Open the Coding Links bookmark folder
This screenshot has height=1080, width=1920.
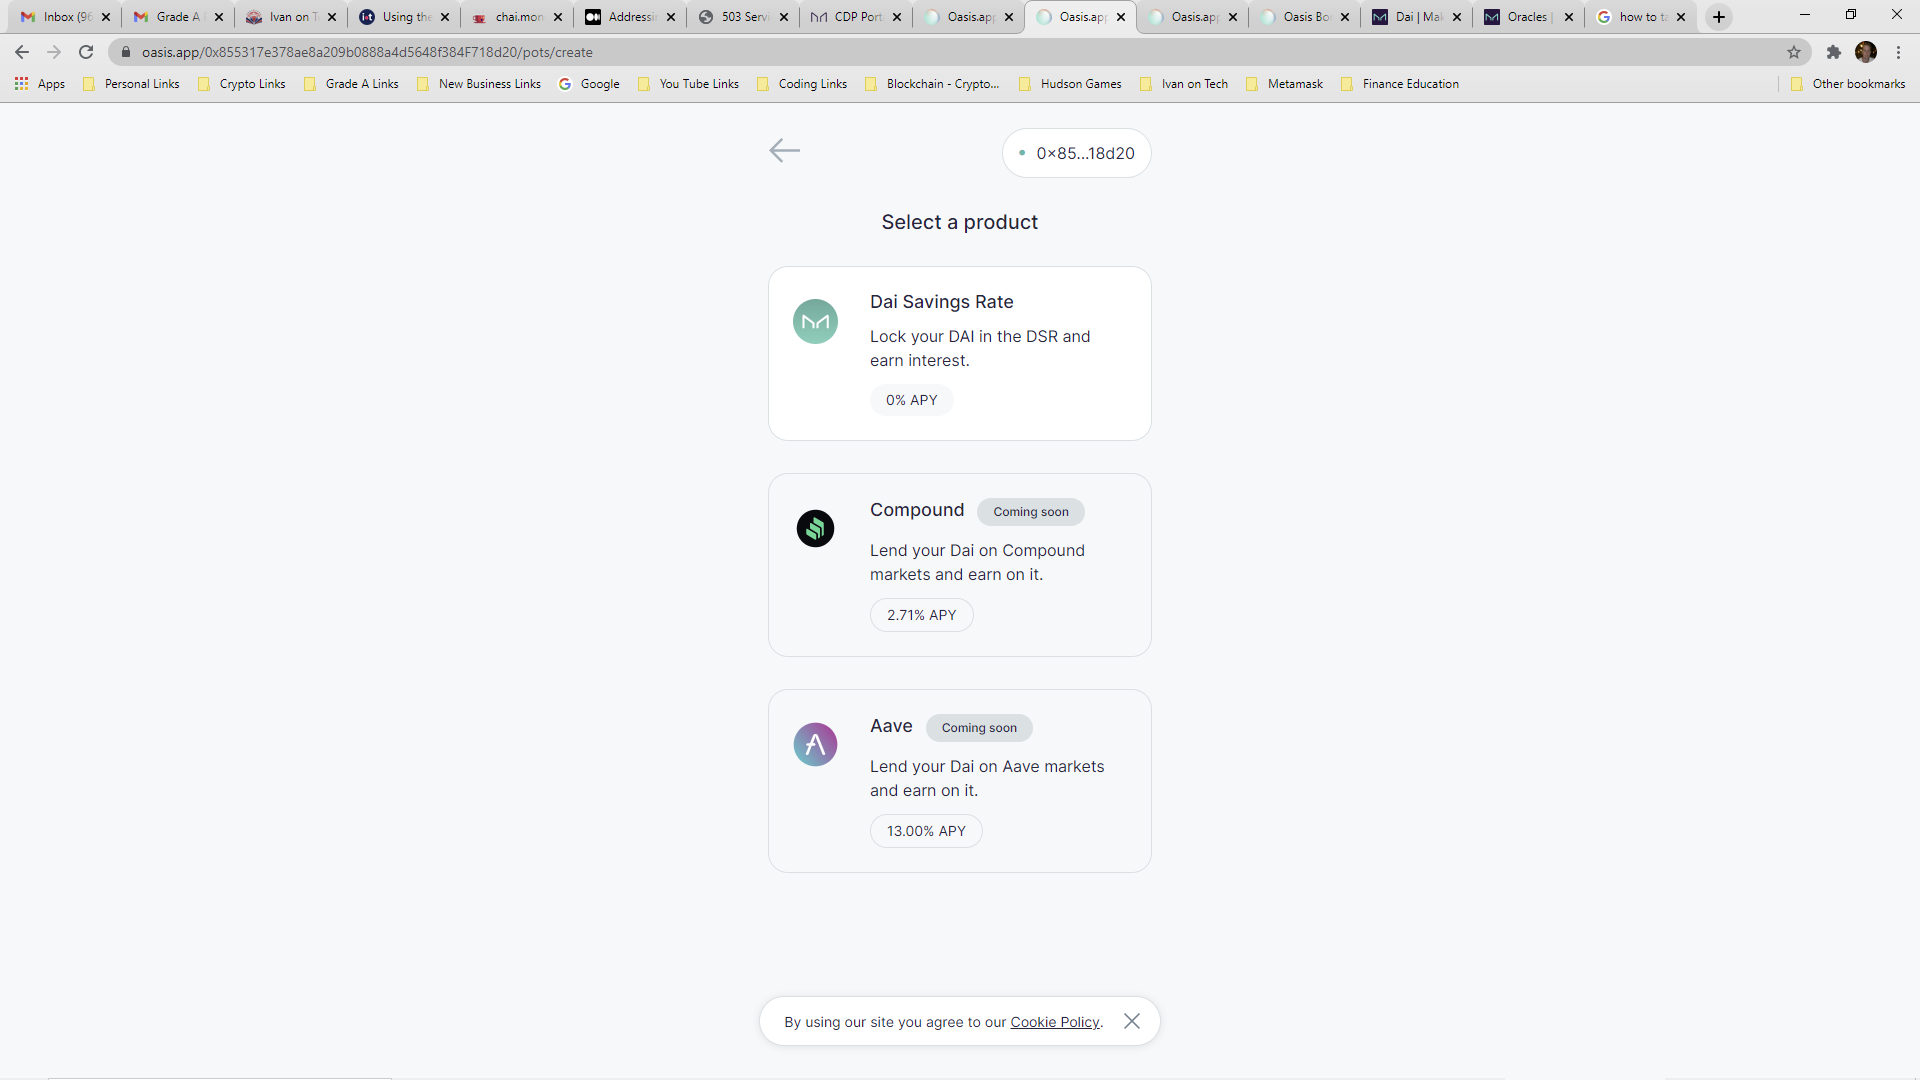(802, 84)
